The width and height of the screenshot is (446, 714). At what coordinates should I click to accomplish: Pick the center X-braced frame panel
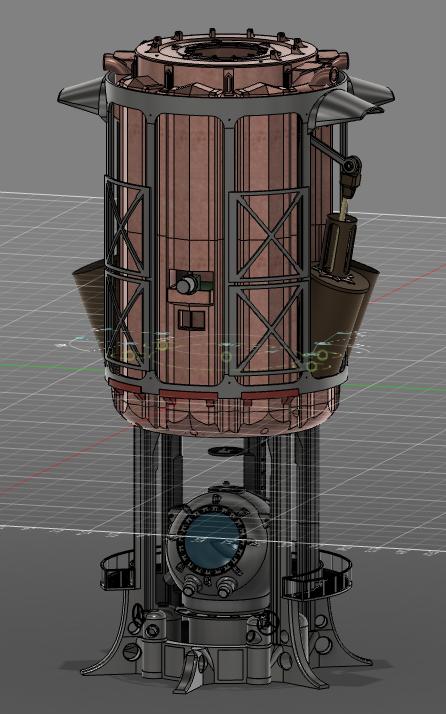[x=269, y=282]
